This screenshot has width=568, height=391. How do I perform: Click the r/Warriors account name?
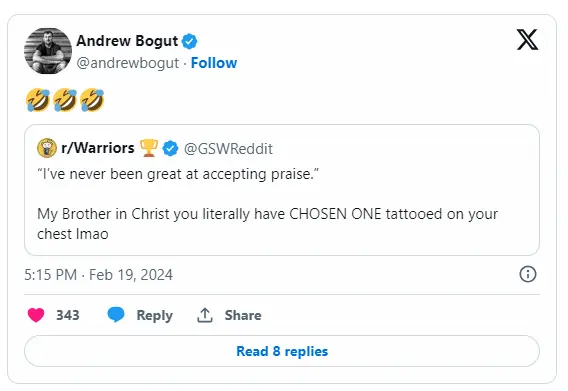98,148
